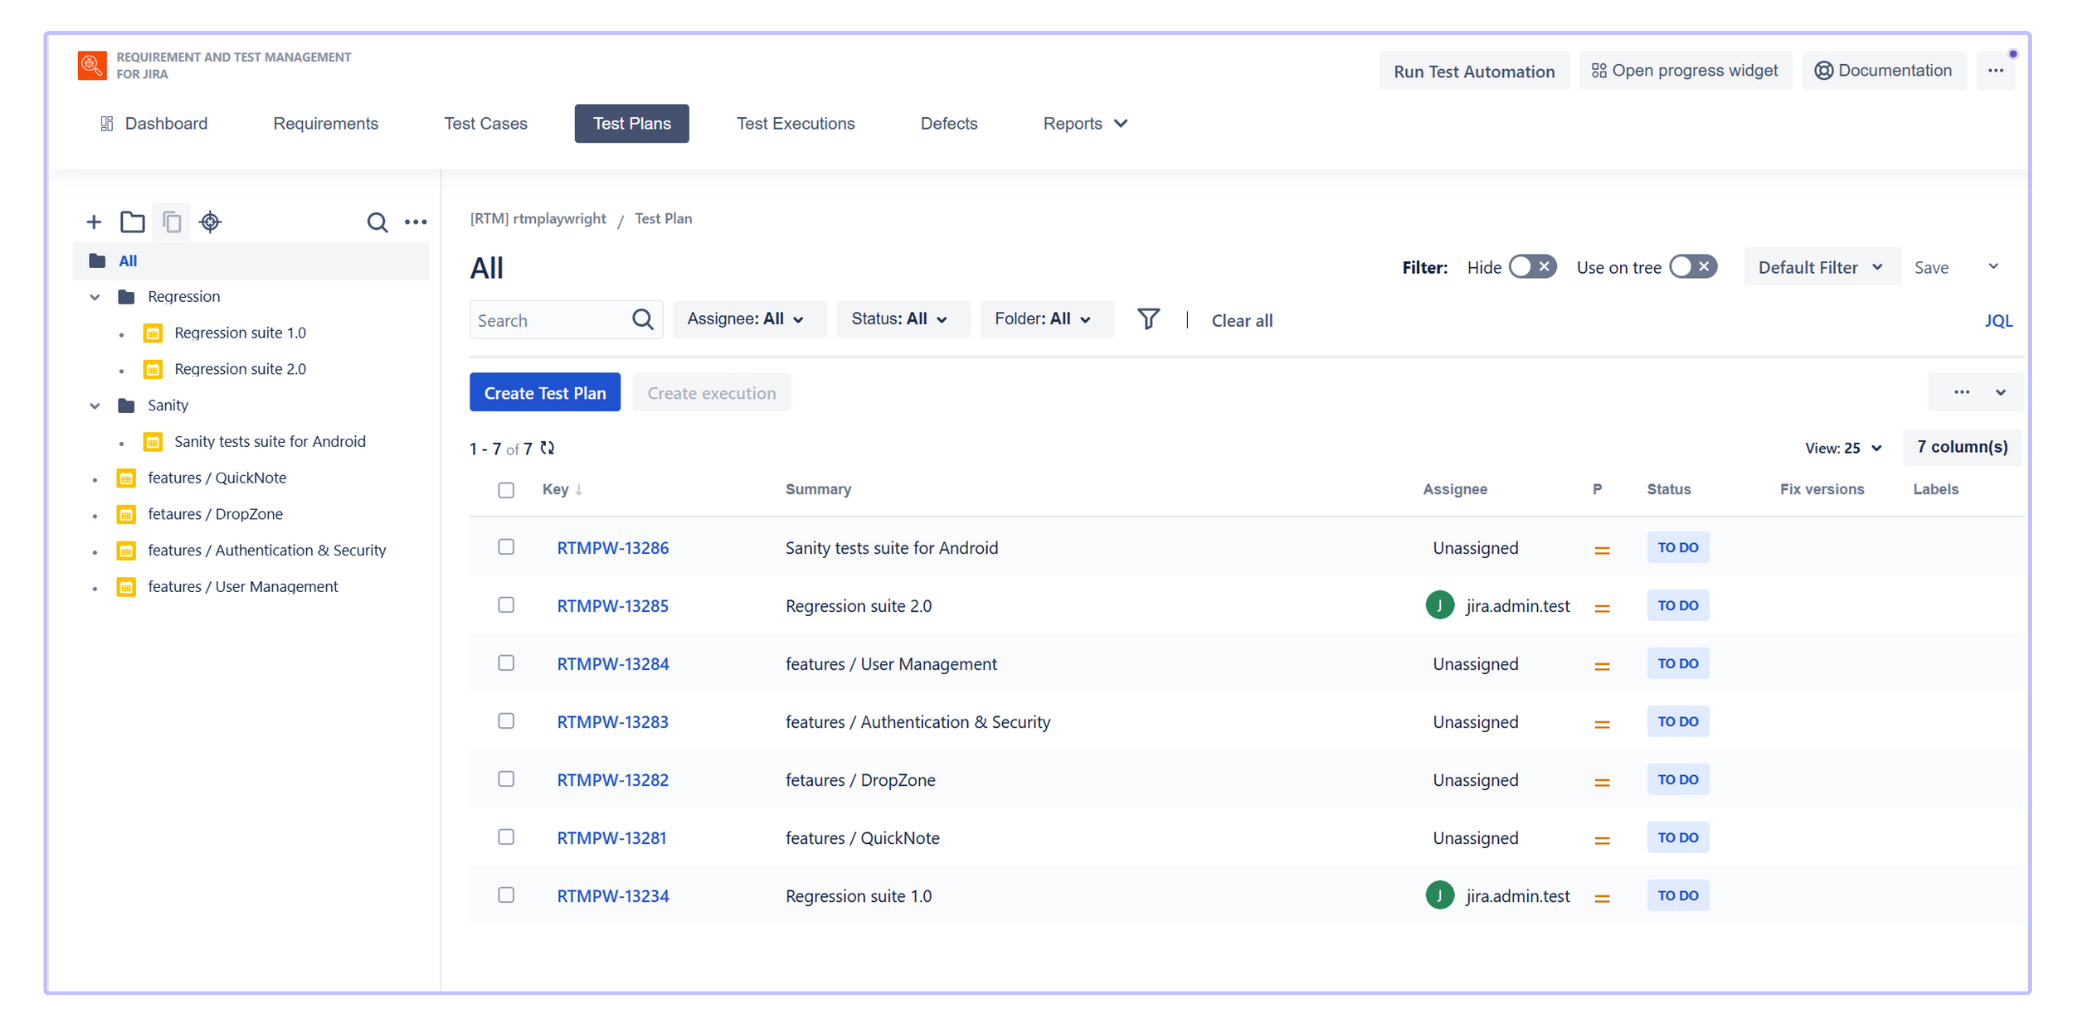Open the tree search with the magnifier icon
The width and height of the screenshot is (2078, 1031).
click(x=377, y=222)
